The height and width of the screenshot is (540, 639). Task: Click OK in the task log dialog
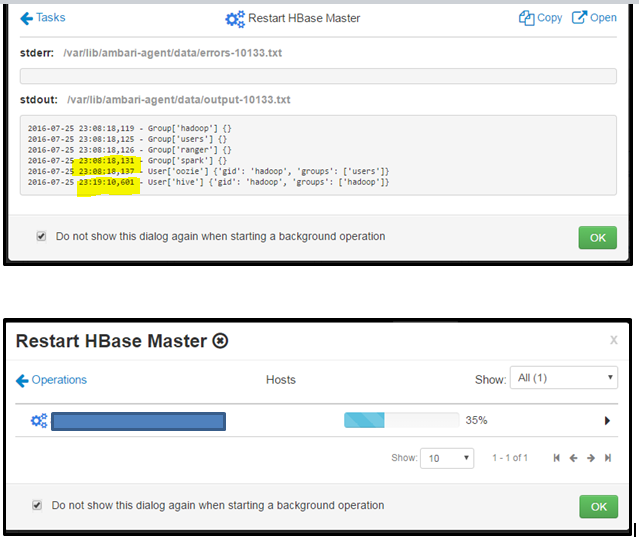597,238
